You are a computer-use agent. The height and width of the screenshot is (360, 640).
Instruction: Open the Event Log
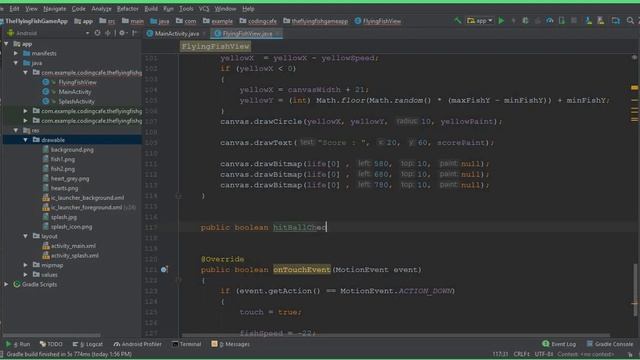(559, 344)
